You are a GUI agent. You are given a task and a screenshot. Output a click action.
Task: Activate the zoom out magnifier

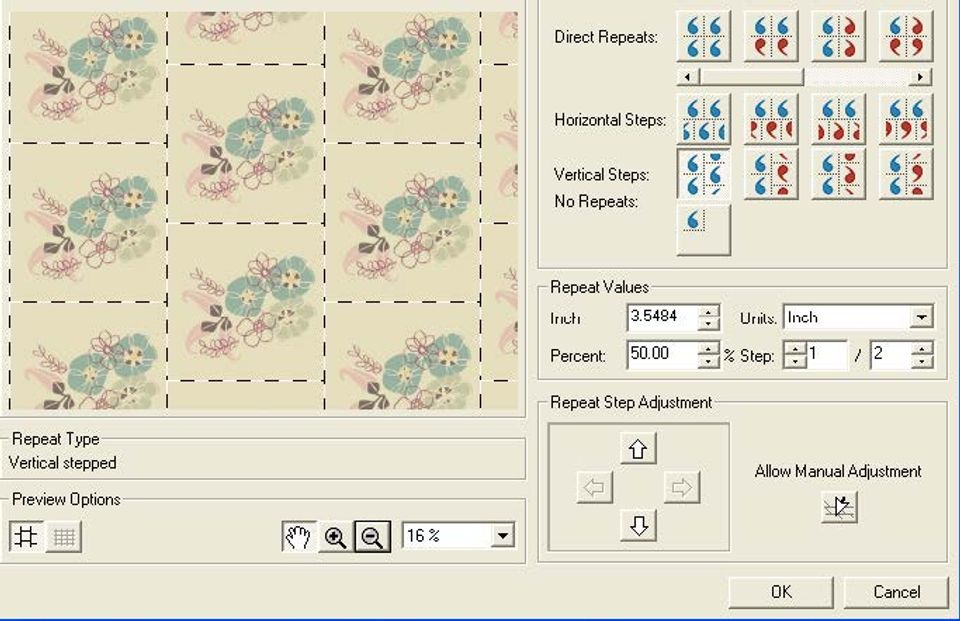point(372,537)
